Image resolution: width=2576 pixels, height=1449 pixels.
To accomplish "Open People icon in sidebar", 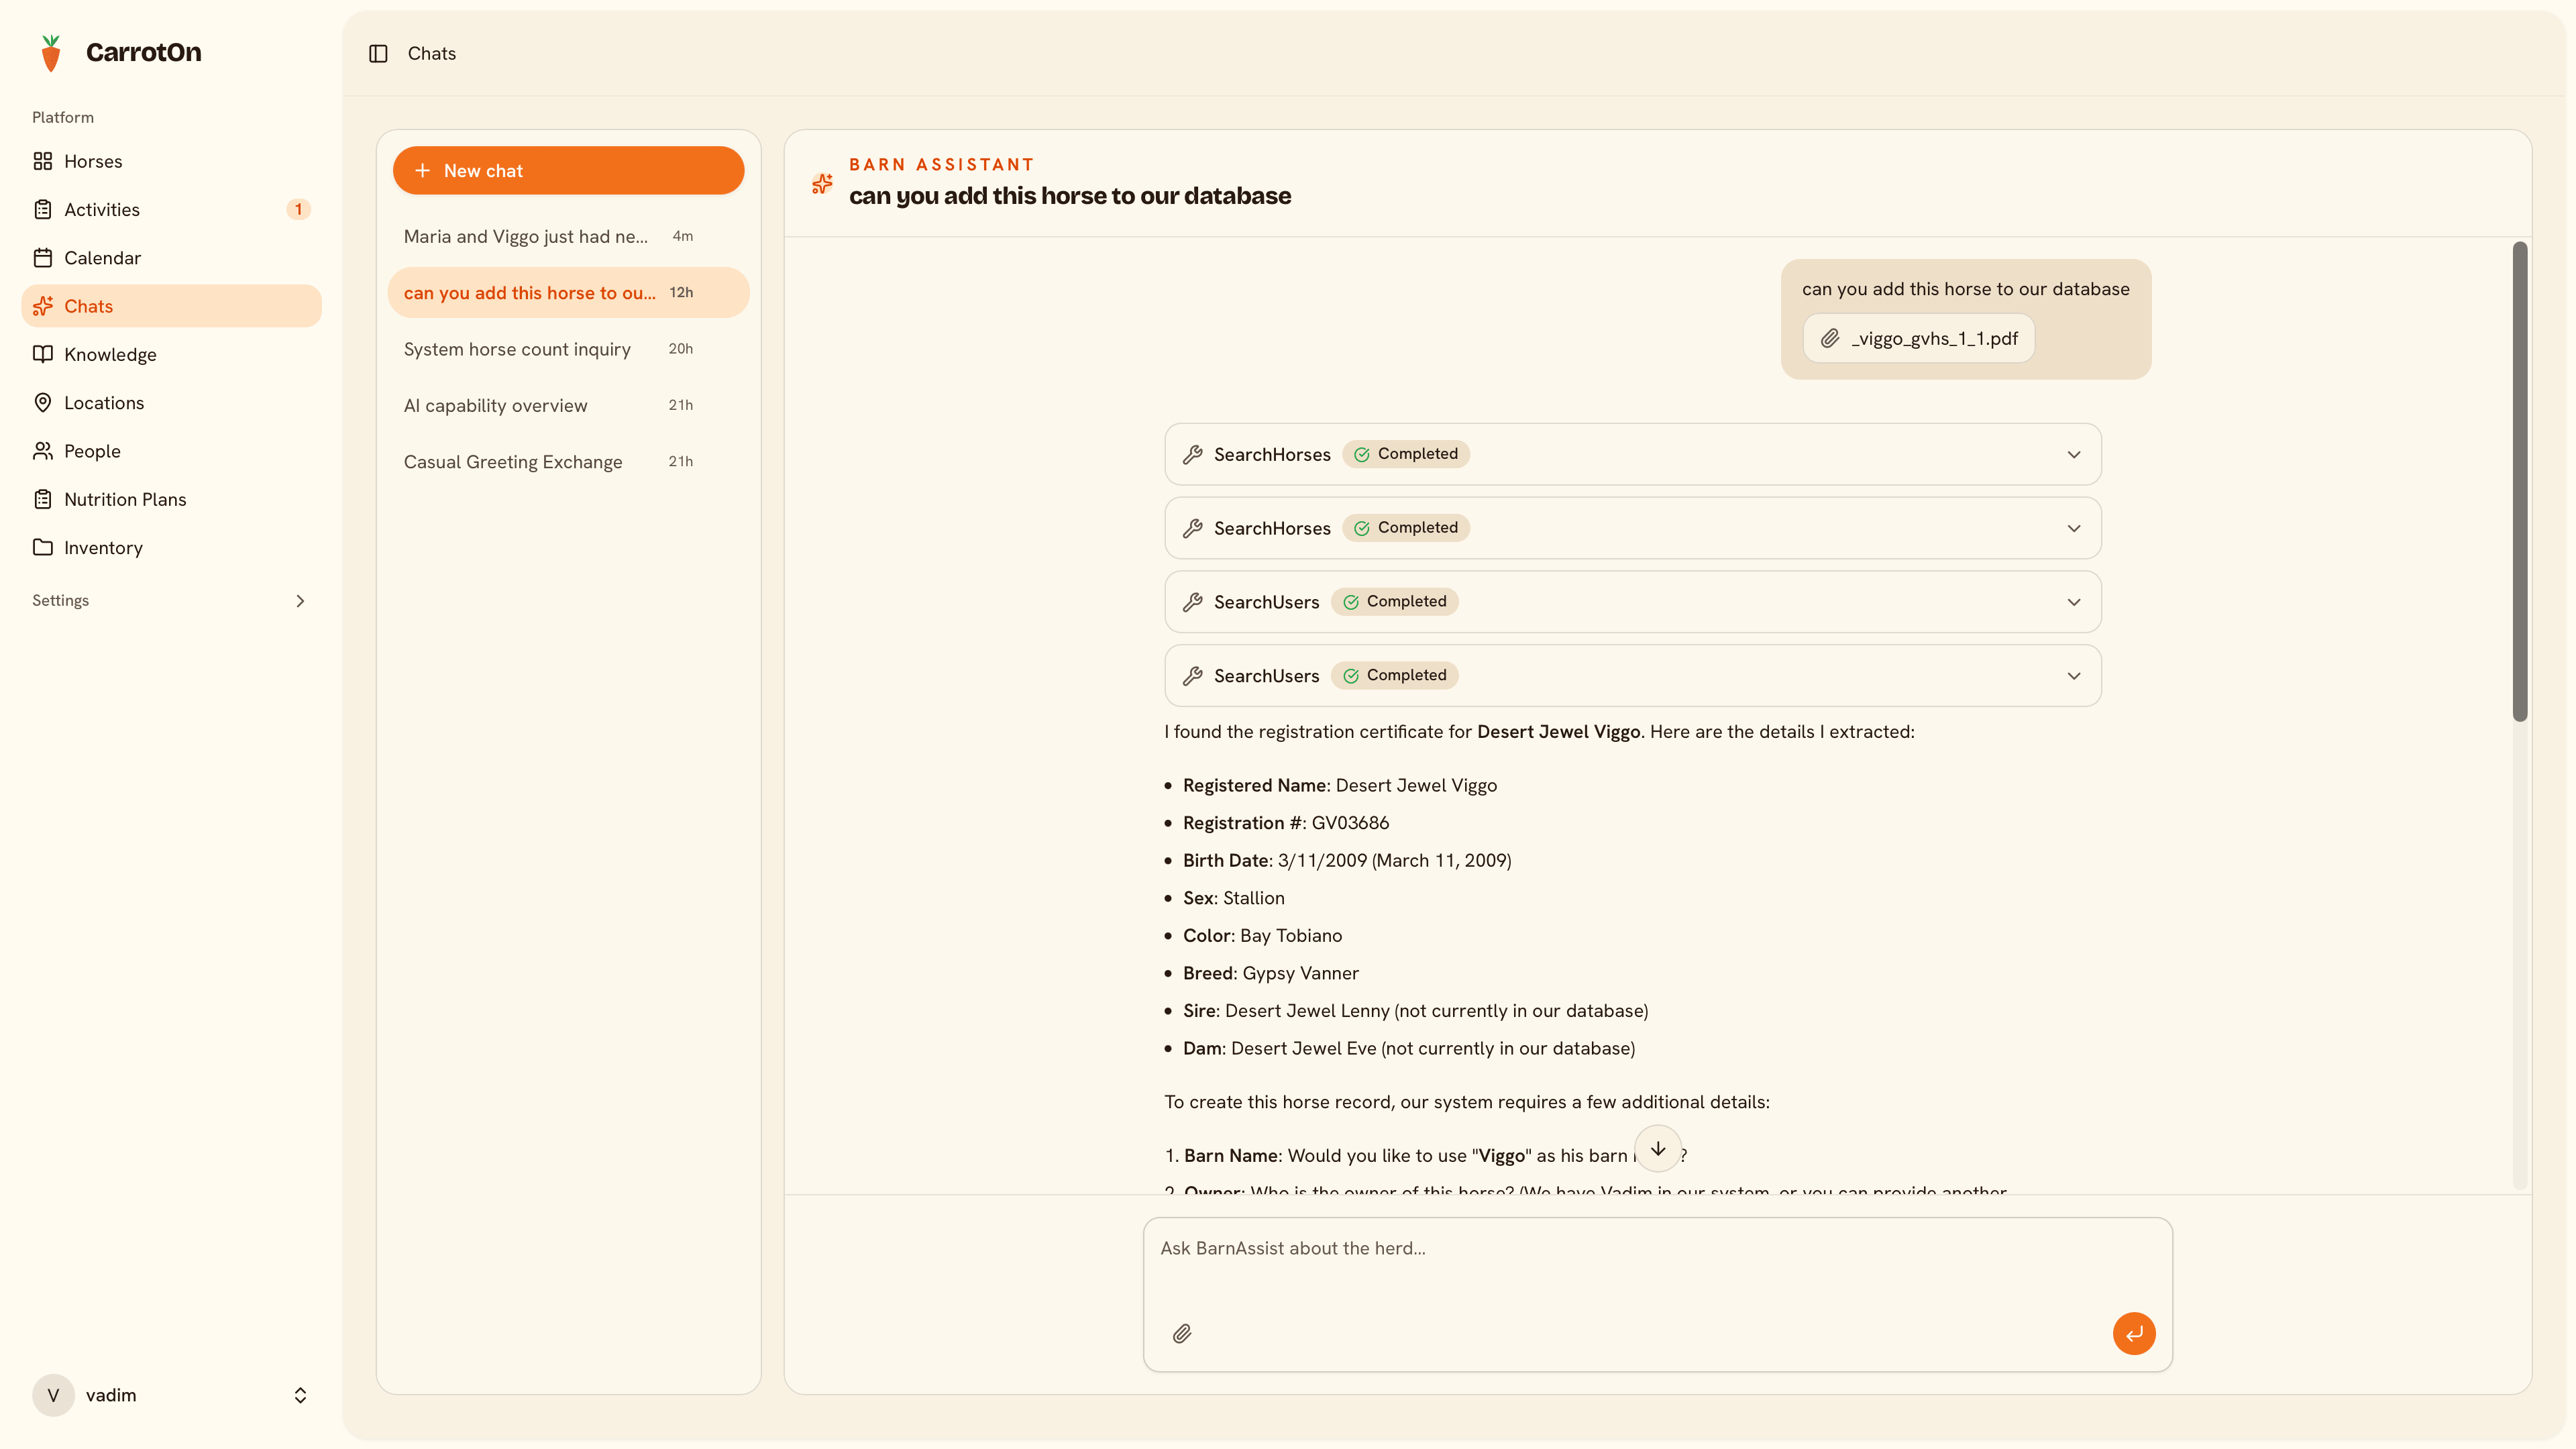I will pos(43,451).
